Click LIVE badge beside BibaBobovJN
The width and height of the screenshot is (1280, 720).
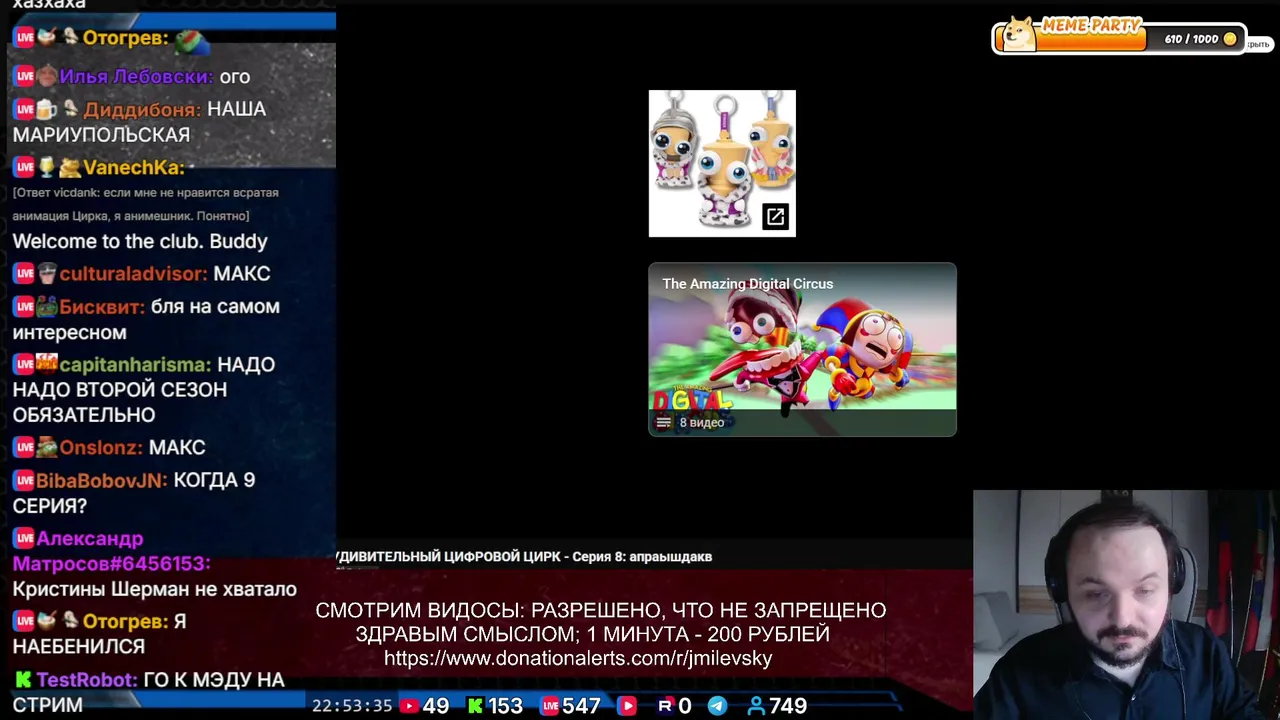(24, 481)
